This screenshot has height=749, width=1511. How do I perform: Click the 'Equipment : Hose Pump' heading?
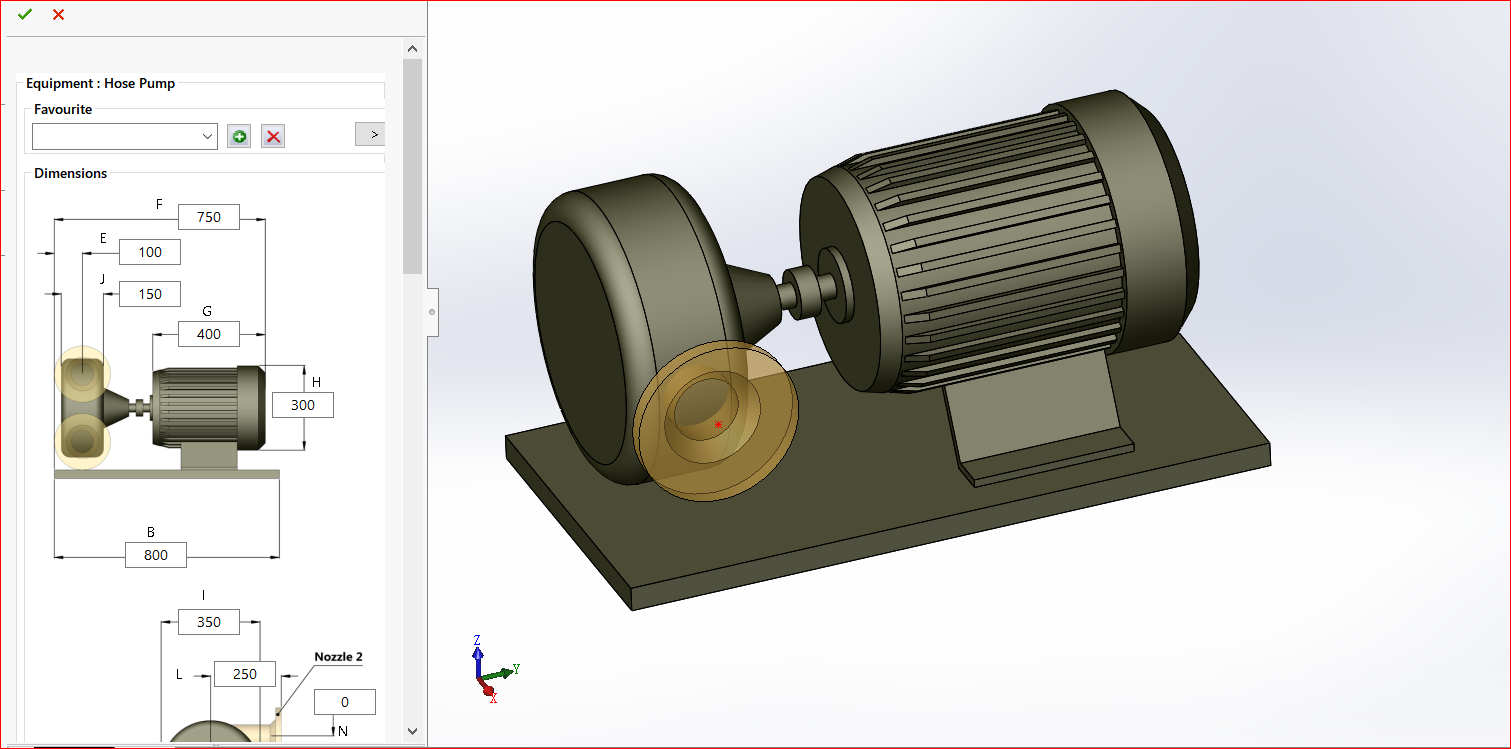pos(100,84)
